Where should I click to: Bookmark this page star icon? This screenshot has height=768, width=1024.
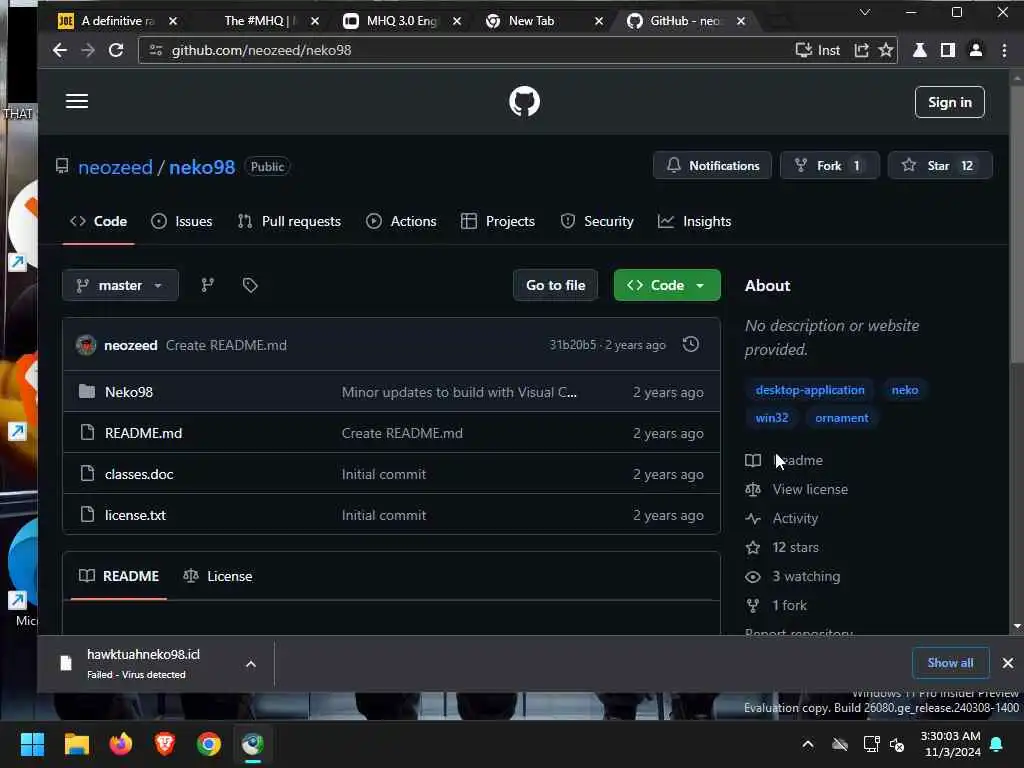coord(886,50)
